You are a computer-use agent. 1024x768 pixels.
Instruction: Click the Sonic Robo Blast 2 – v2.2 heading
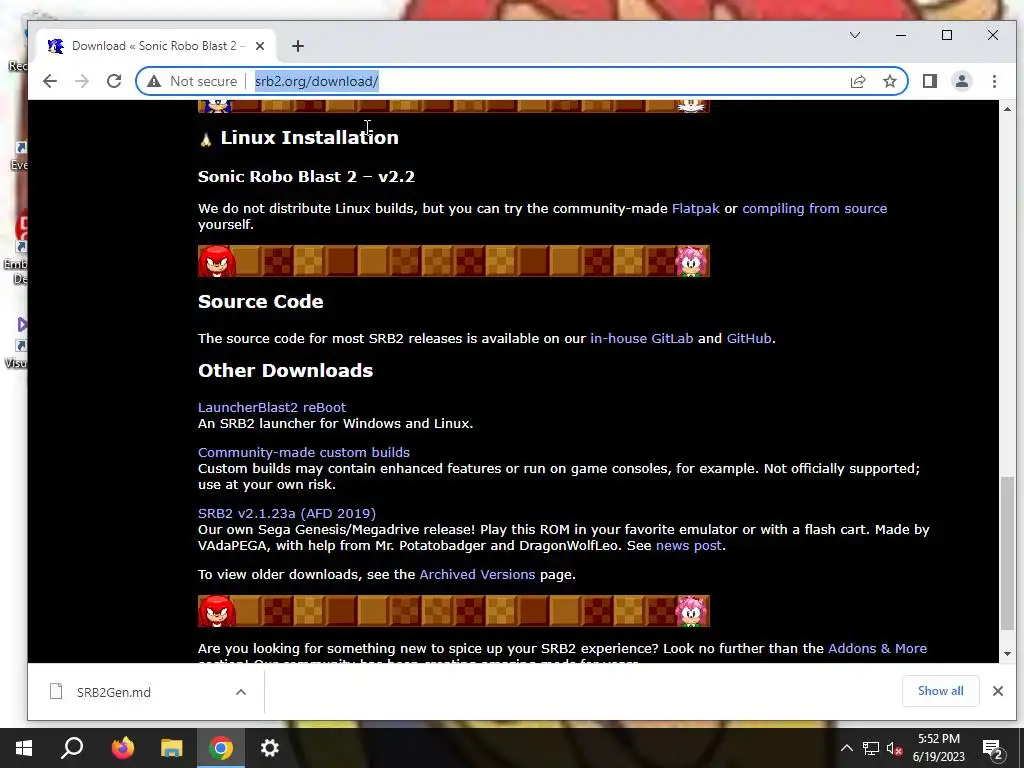[x=306, y=176]
